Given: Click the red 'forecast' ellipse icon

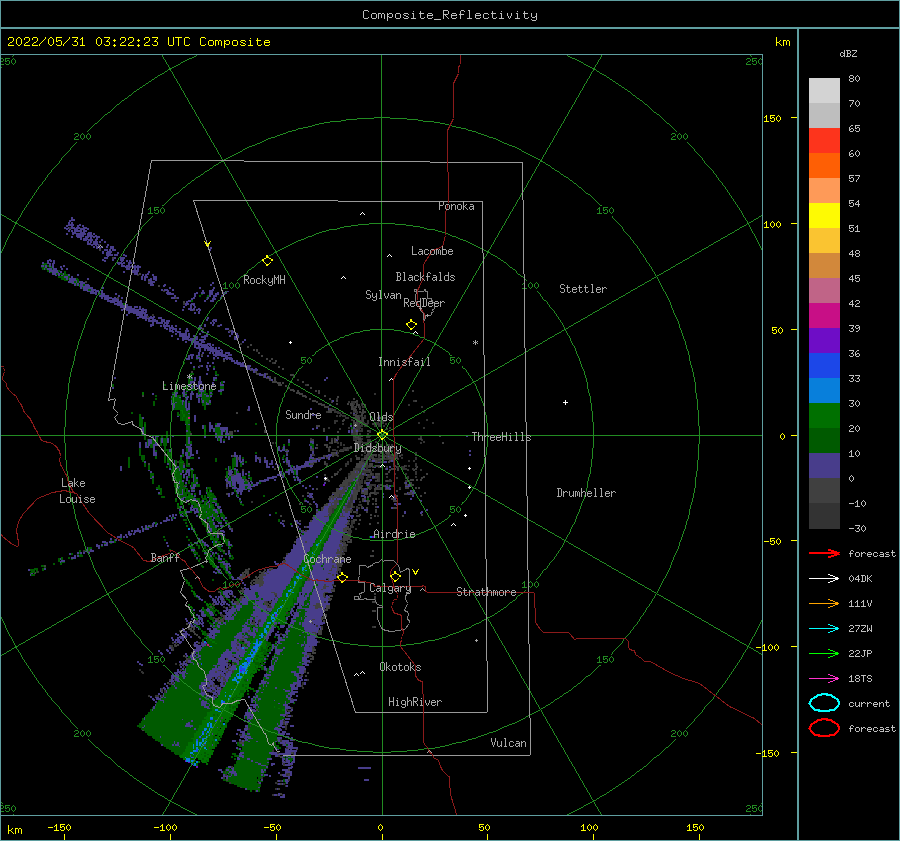Looking at the screenshot, I should pos(824,728).
